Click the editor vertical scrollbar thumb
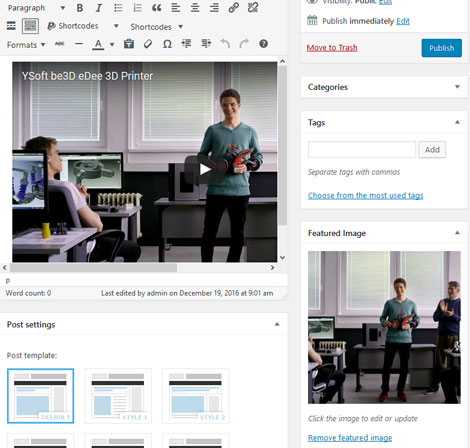 click(x=282, y=145)
